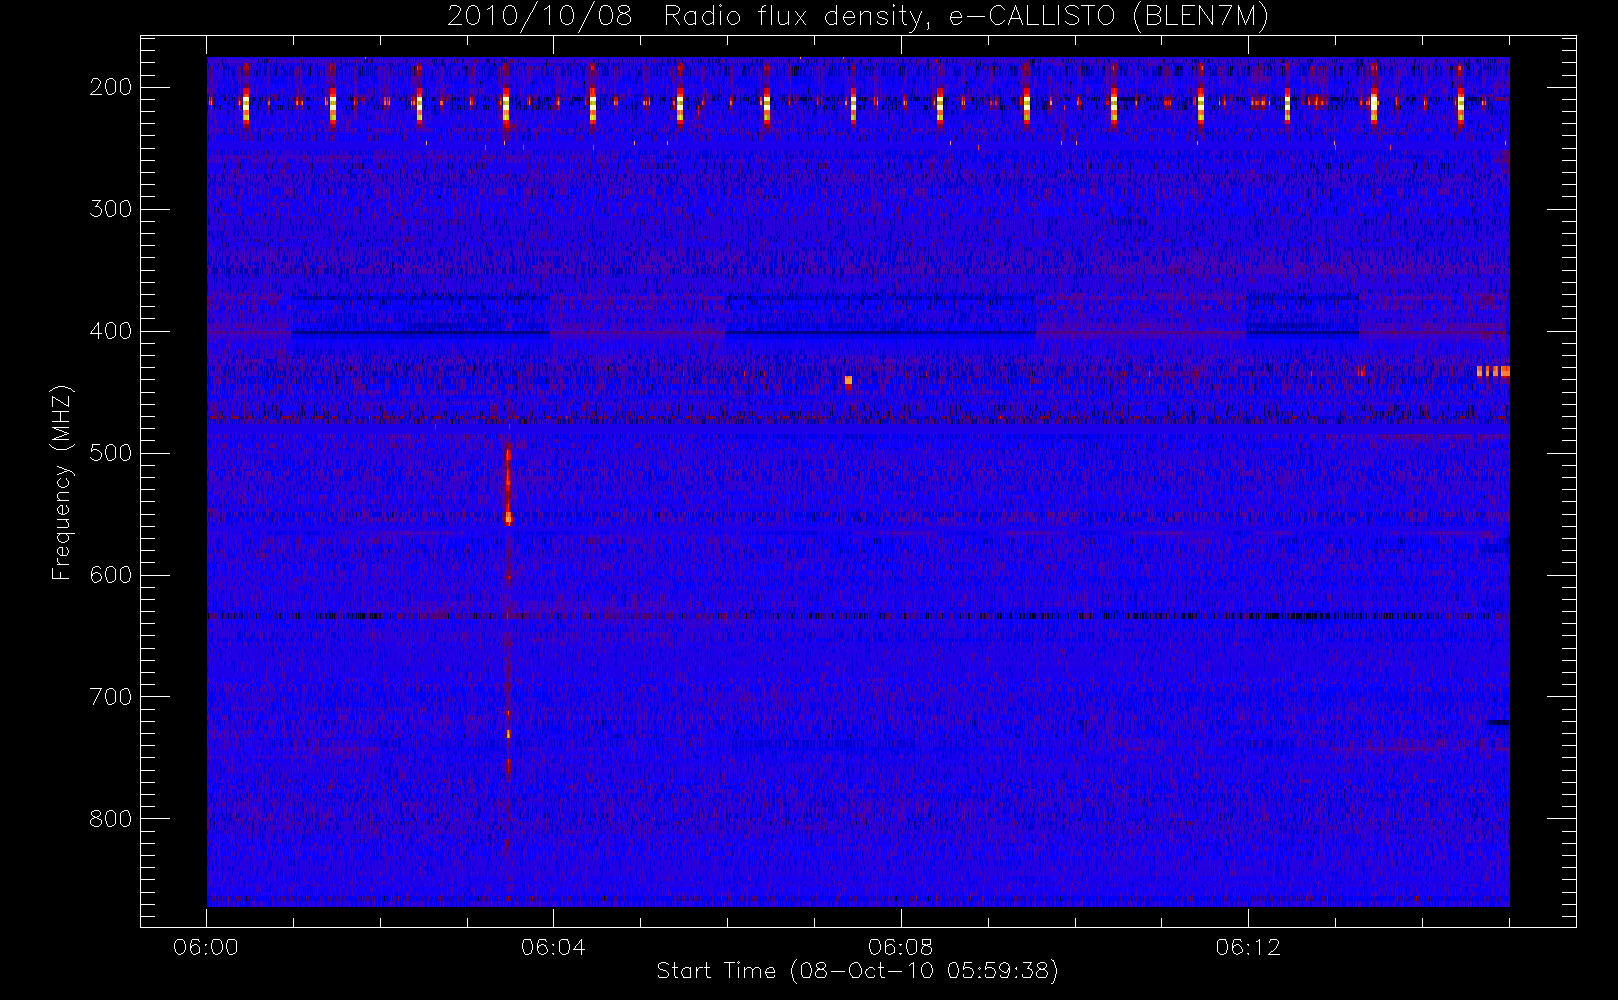Click the 400 frequency tick label
This screenshot has width=1618, height=1000.
(110, 331)
